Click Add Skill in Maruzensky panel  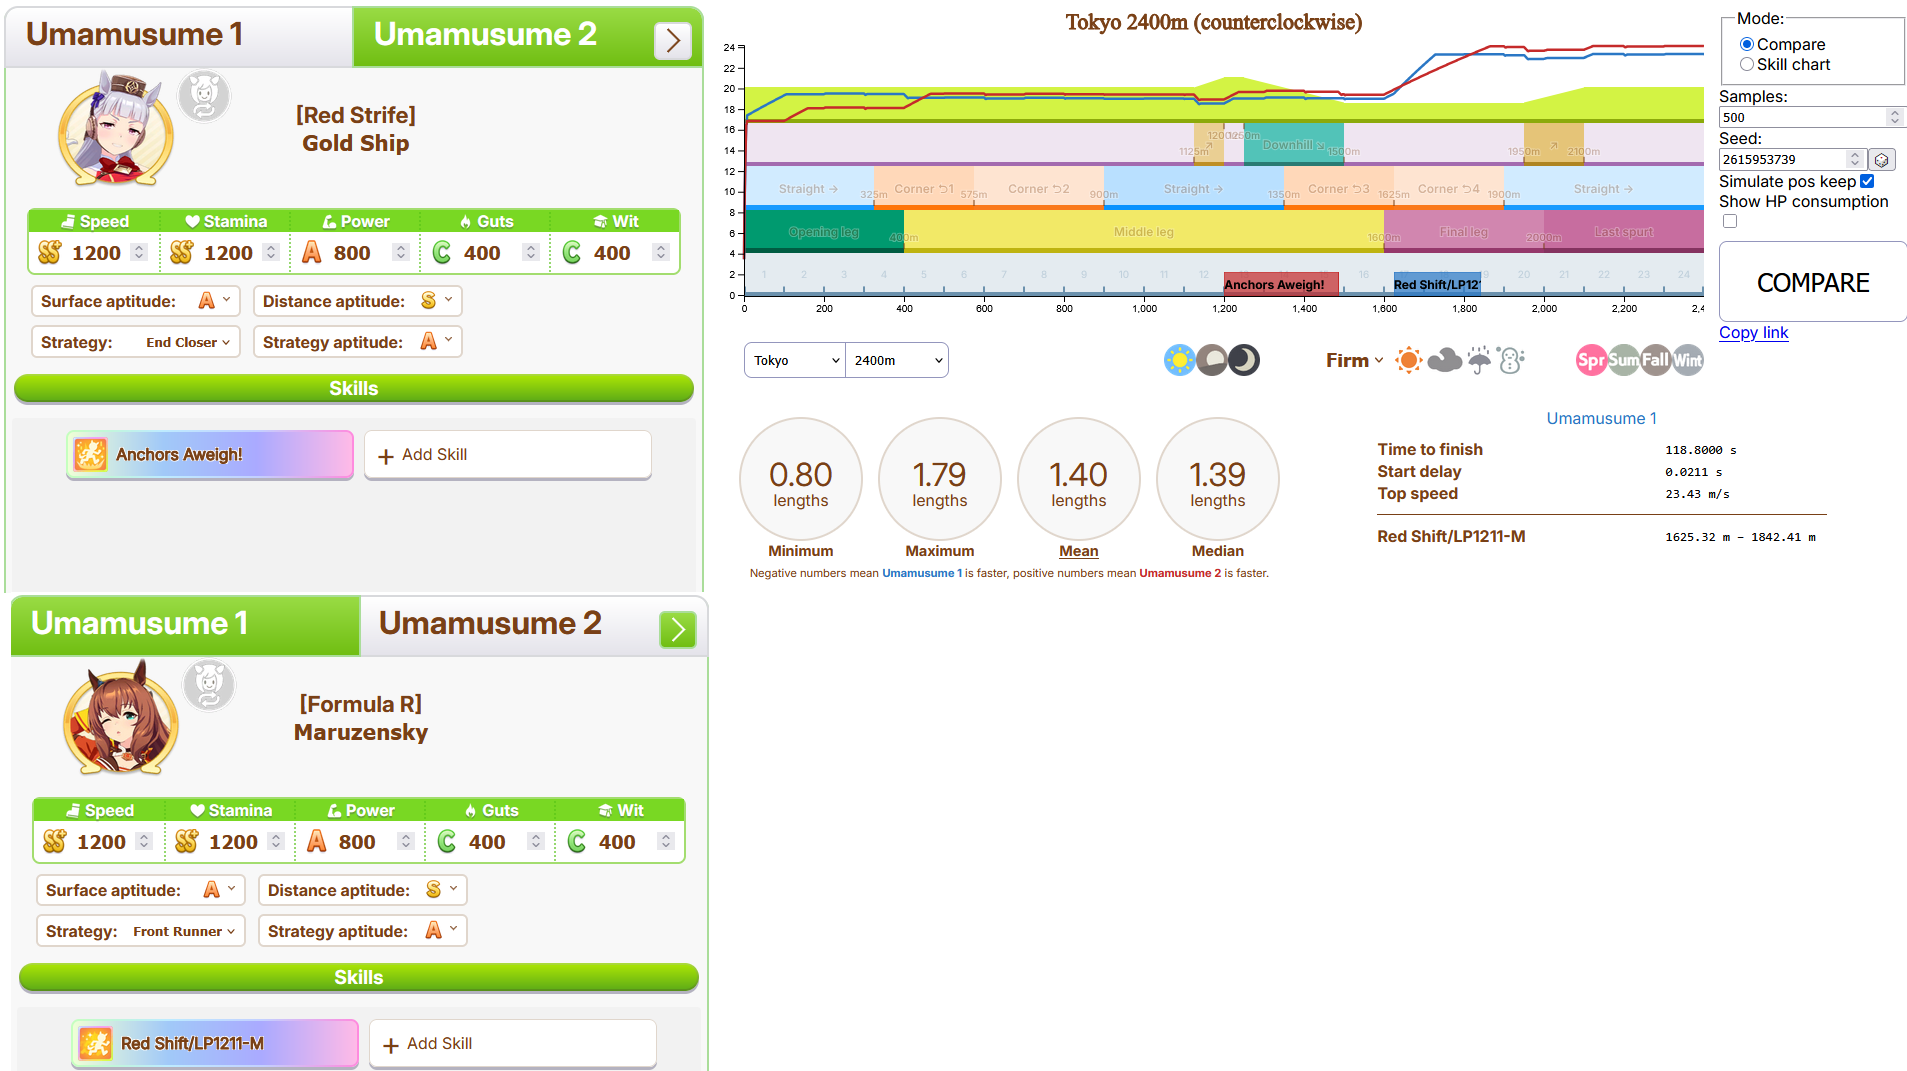(x=513, y=1044)
